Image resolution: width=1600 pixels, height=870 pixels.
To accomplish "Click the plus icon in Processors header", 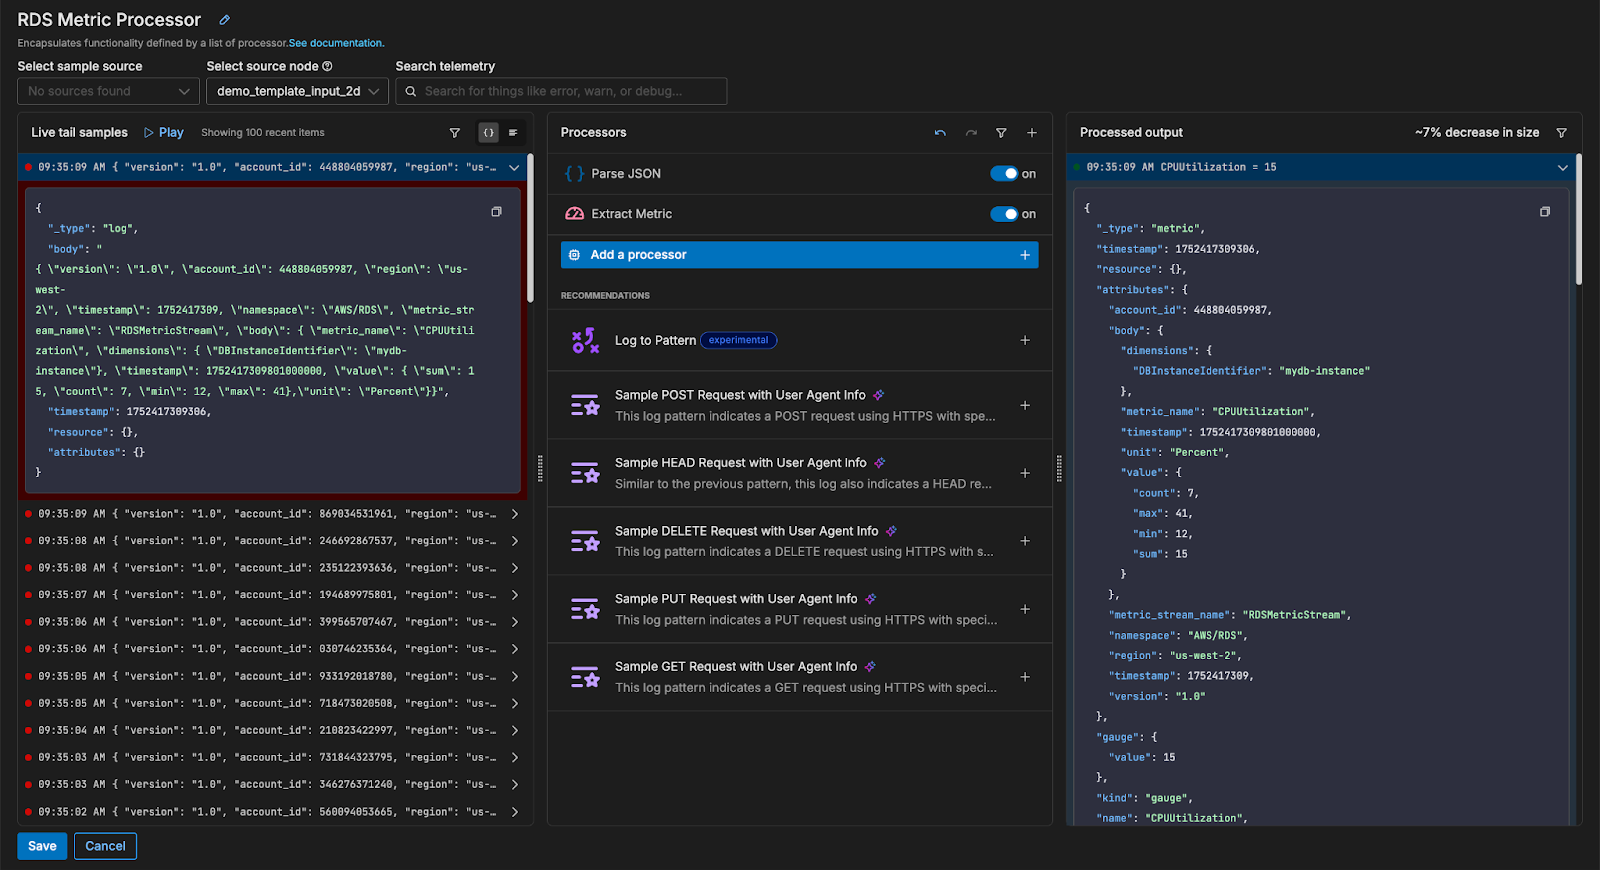I will [x=1032, y=133].
